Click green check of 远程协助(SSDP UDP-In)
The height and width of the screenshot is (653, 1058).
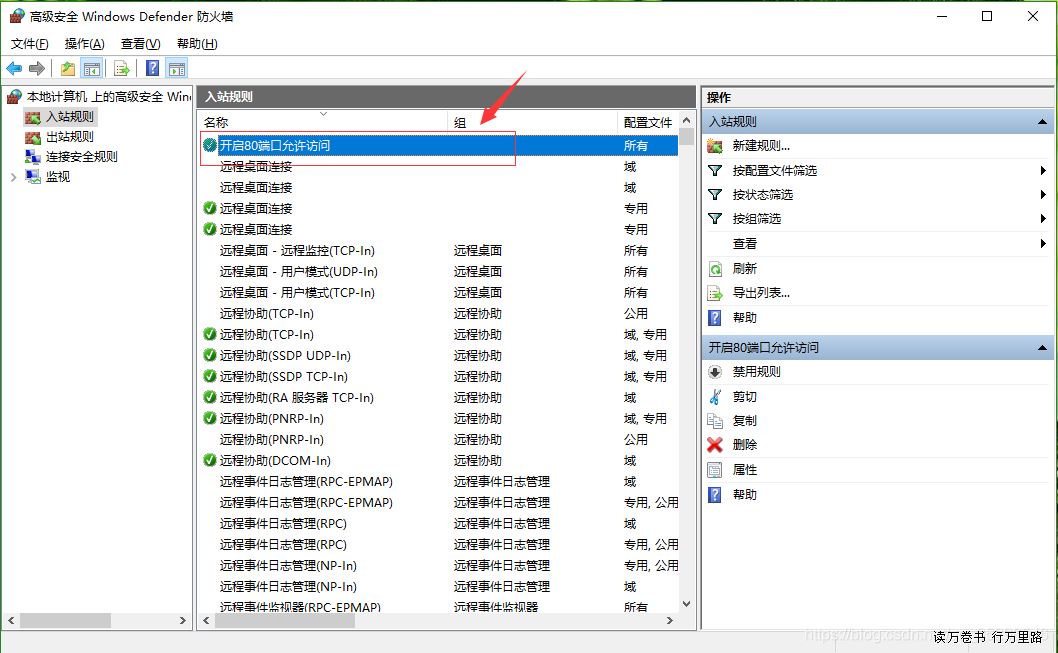210,356
